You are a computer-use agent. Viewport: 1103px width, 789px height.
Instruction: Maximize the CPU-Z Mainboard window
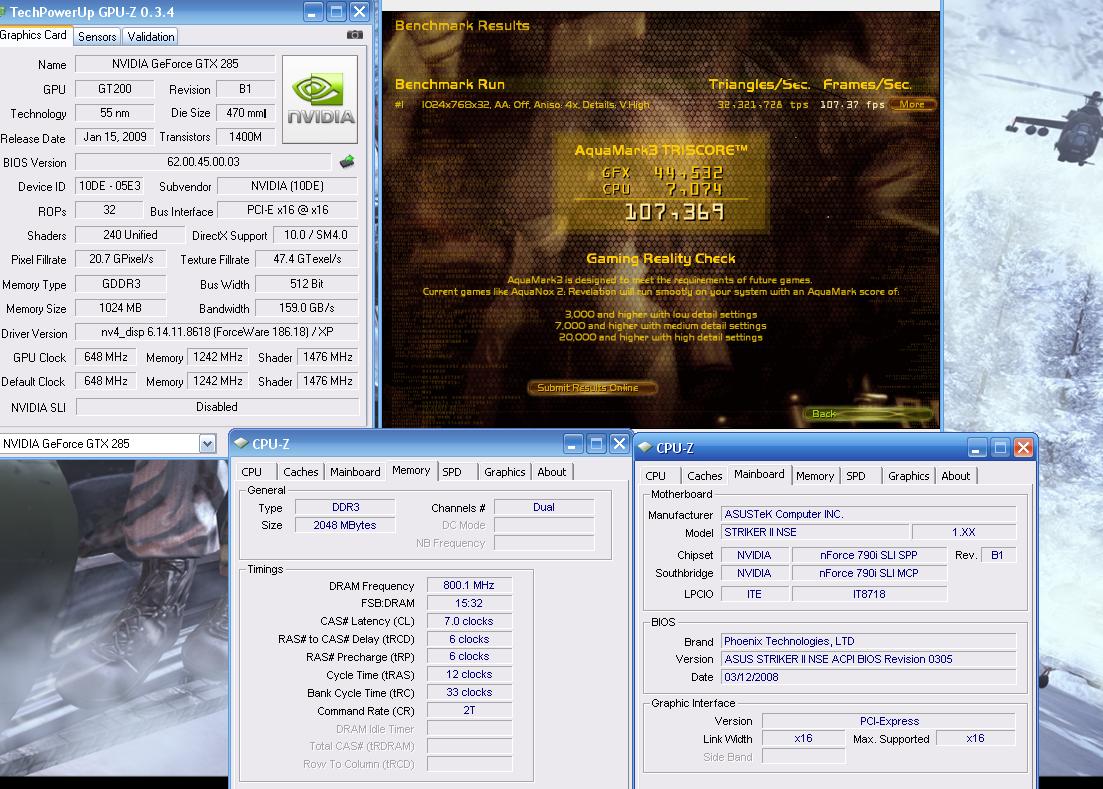point(1000,447)
